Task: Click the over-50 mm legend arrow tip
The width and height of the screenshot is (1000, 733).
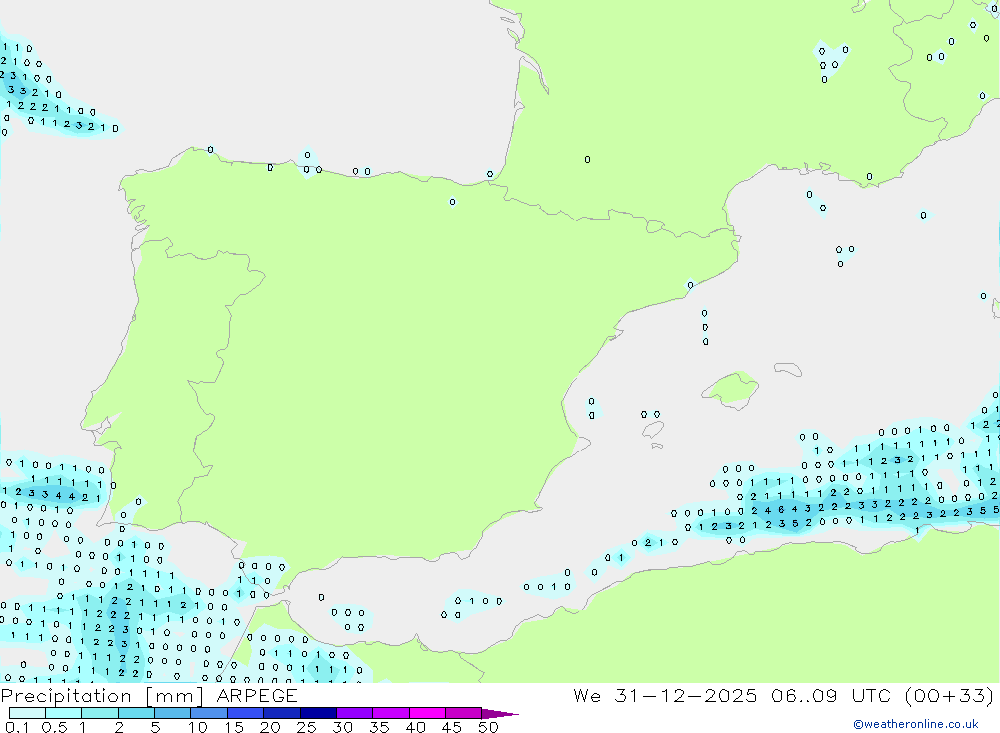Action: pos(501,714)
